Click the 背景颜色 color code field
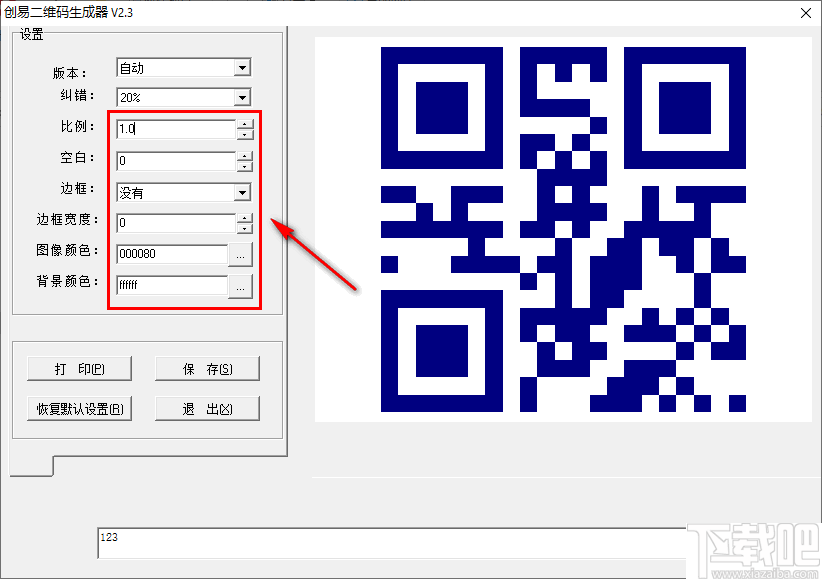Viewport: 822px width, 579px height. tap(172, 285)
